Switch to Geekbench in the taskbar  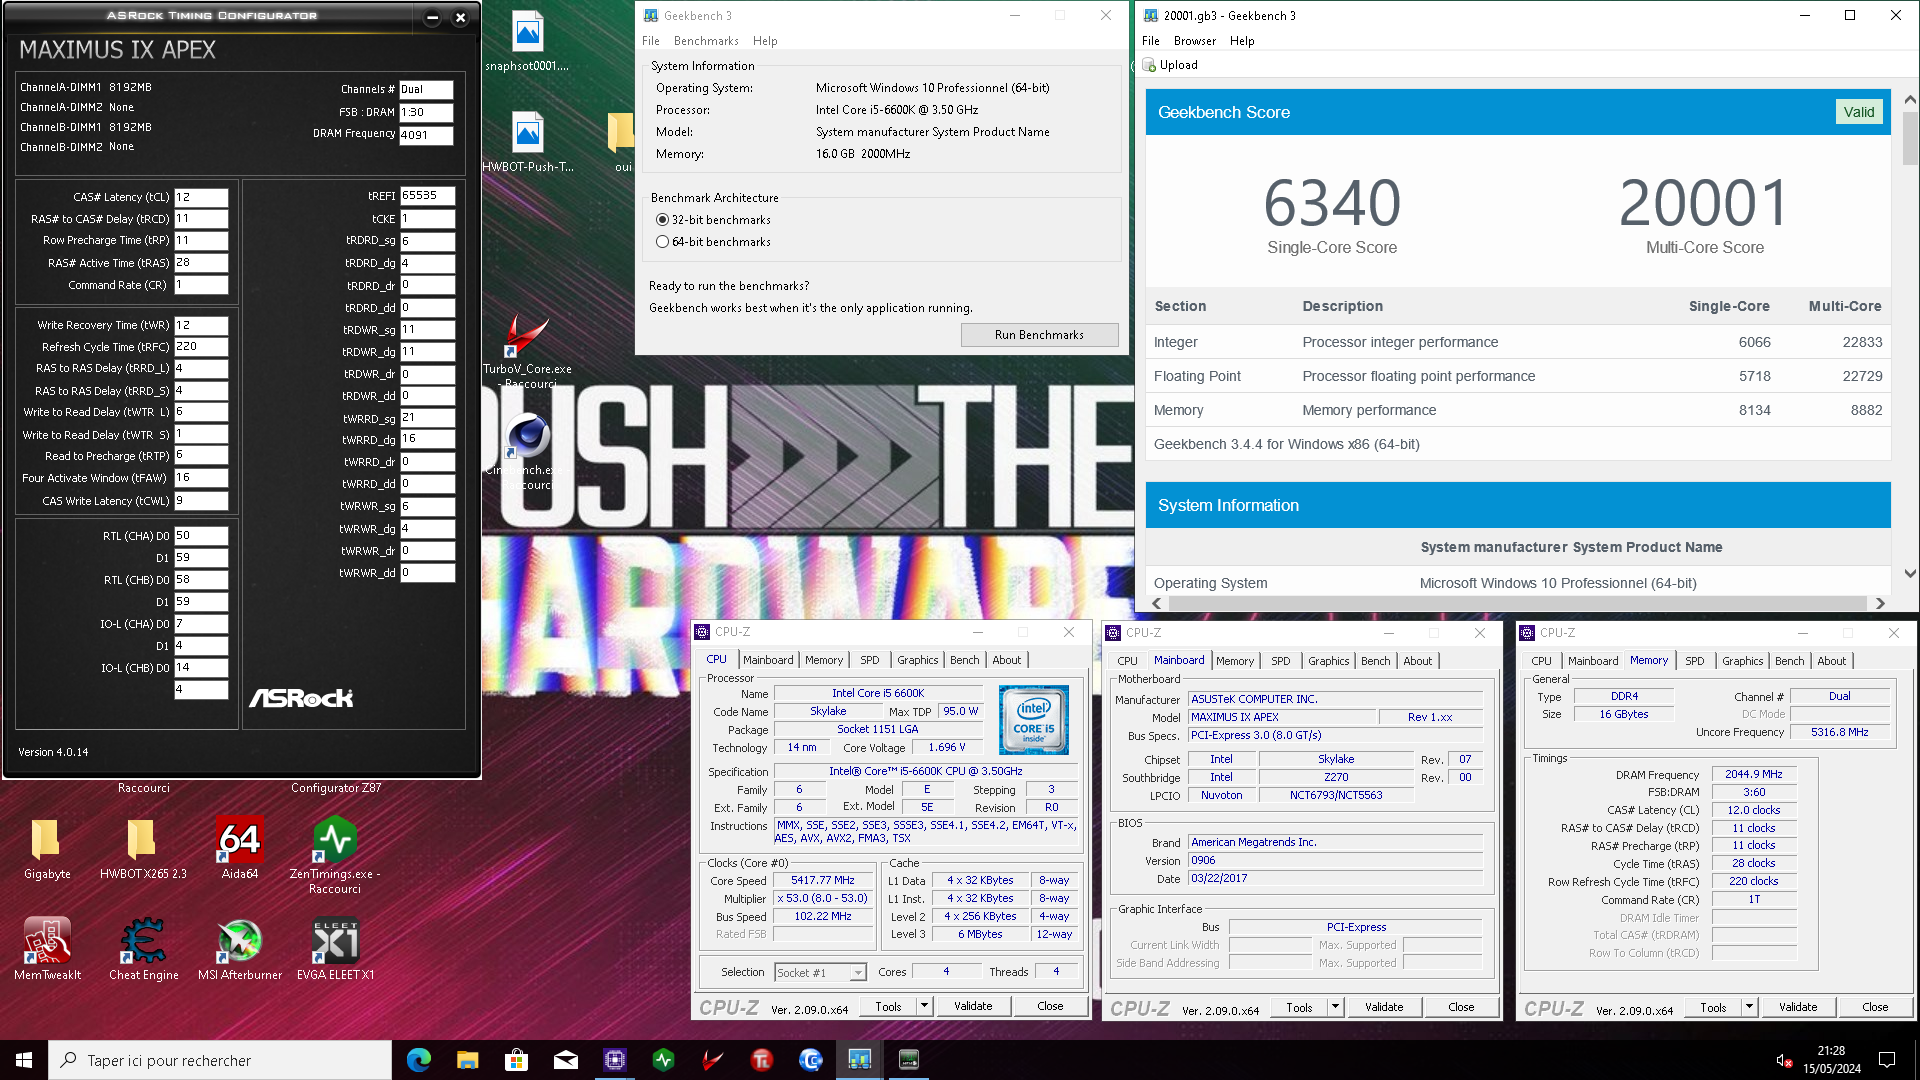[859, 1060]
